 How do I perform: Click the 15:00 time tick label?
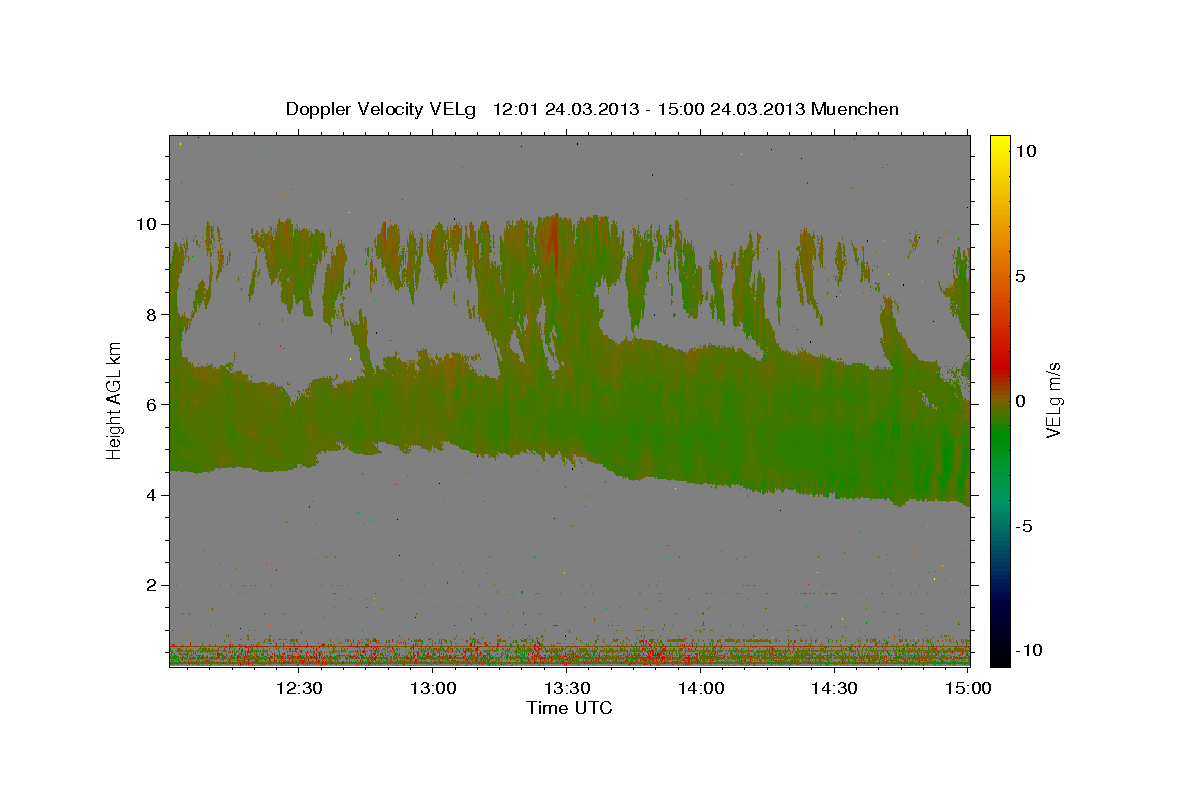point(968,688)
